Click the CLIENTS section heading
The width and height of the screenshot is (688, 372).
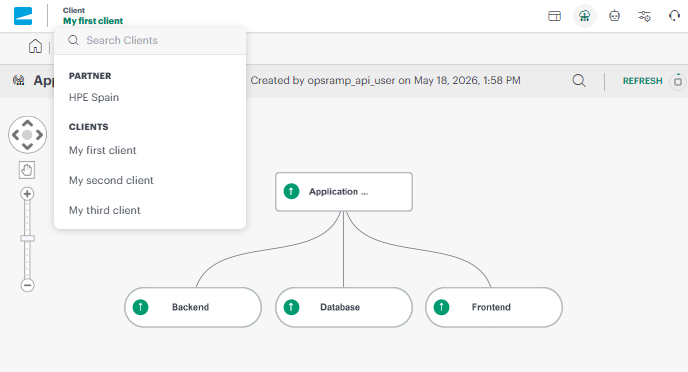tap(89, 127)
